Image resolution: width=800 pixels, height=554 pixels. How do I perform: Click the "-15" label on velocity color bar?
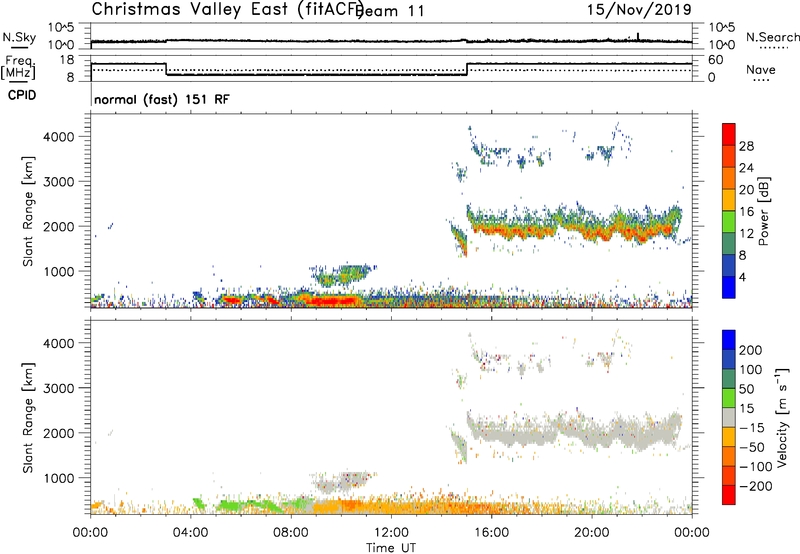click(752, 428)
